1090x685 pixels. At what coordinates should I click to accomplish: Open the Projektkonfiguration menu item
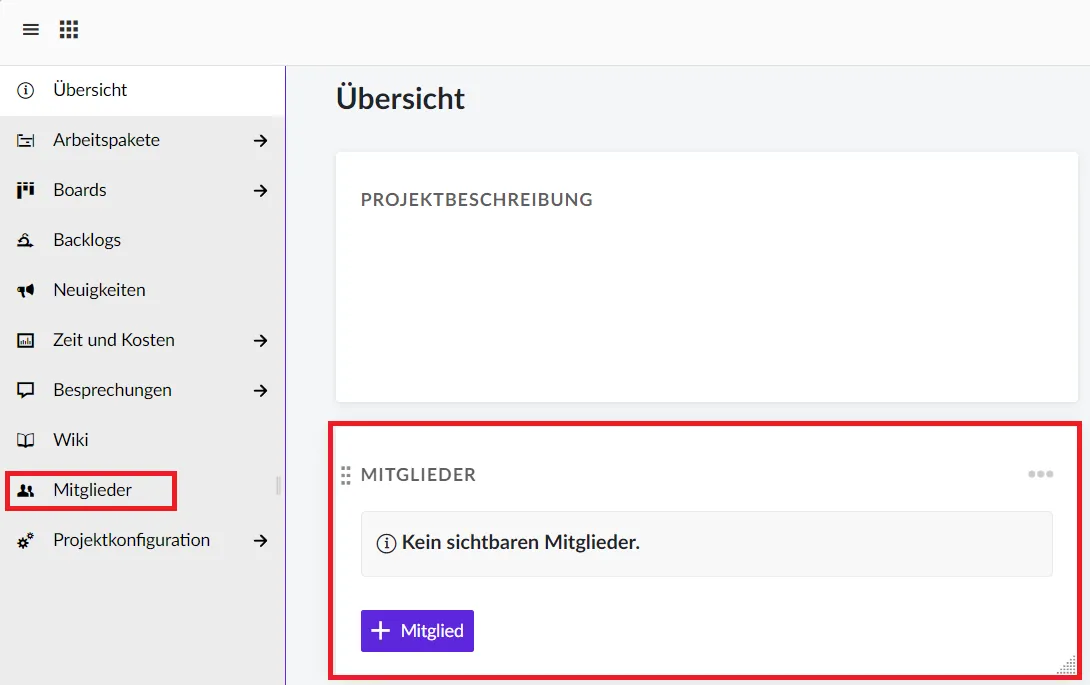tap(131, 540)
